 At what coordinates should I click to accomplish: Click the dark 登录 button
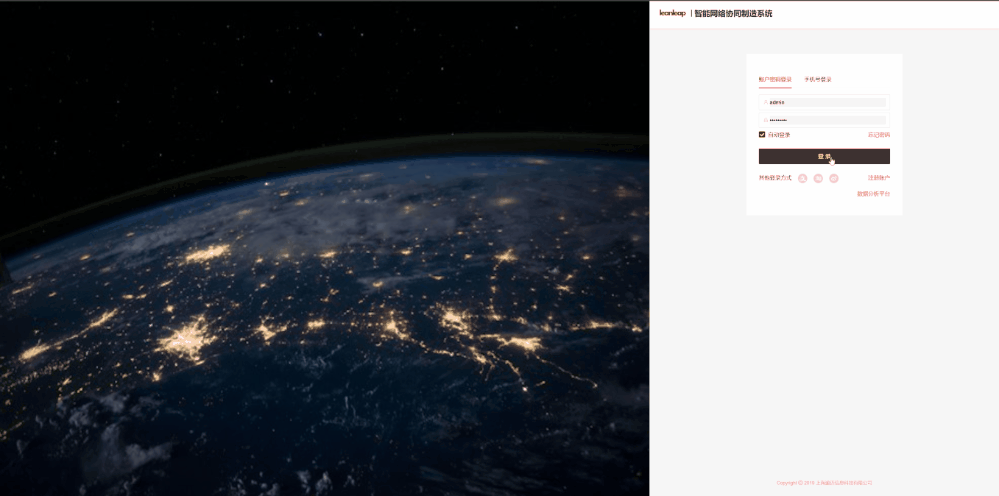coord(824,157)
